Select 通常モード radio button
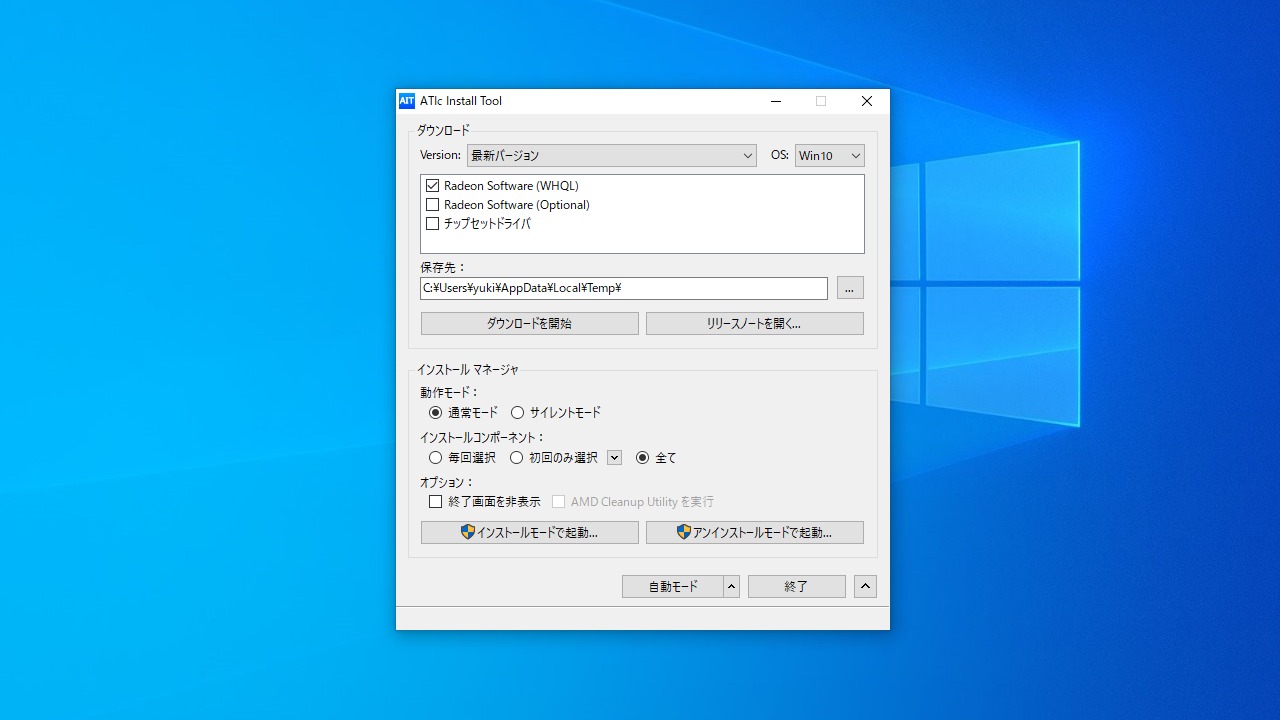Image resolution: width=1280 pixels, height=720 pixels. 435,412
